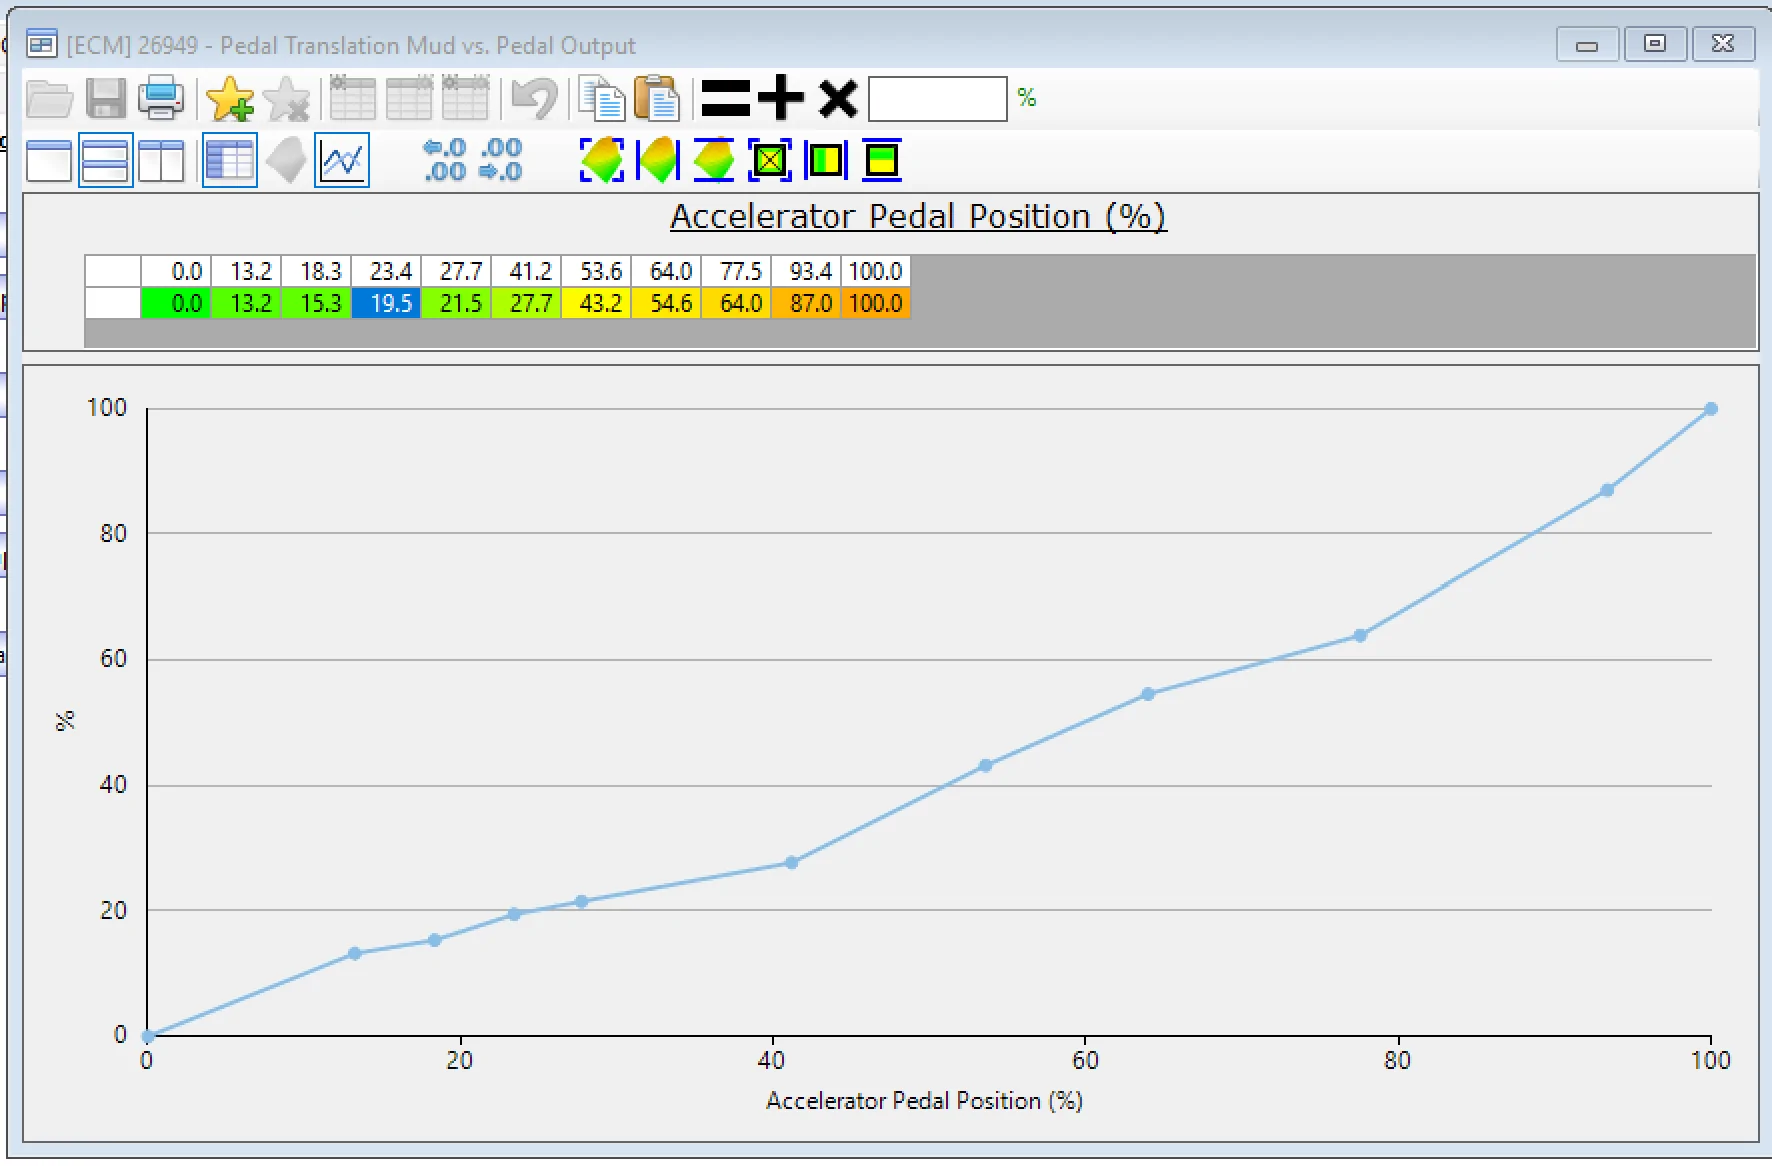The image size is (1772, 1166).
Task: Click square X icon with corner brackets
Action: 770,160
